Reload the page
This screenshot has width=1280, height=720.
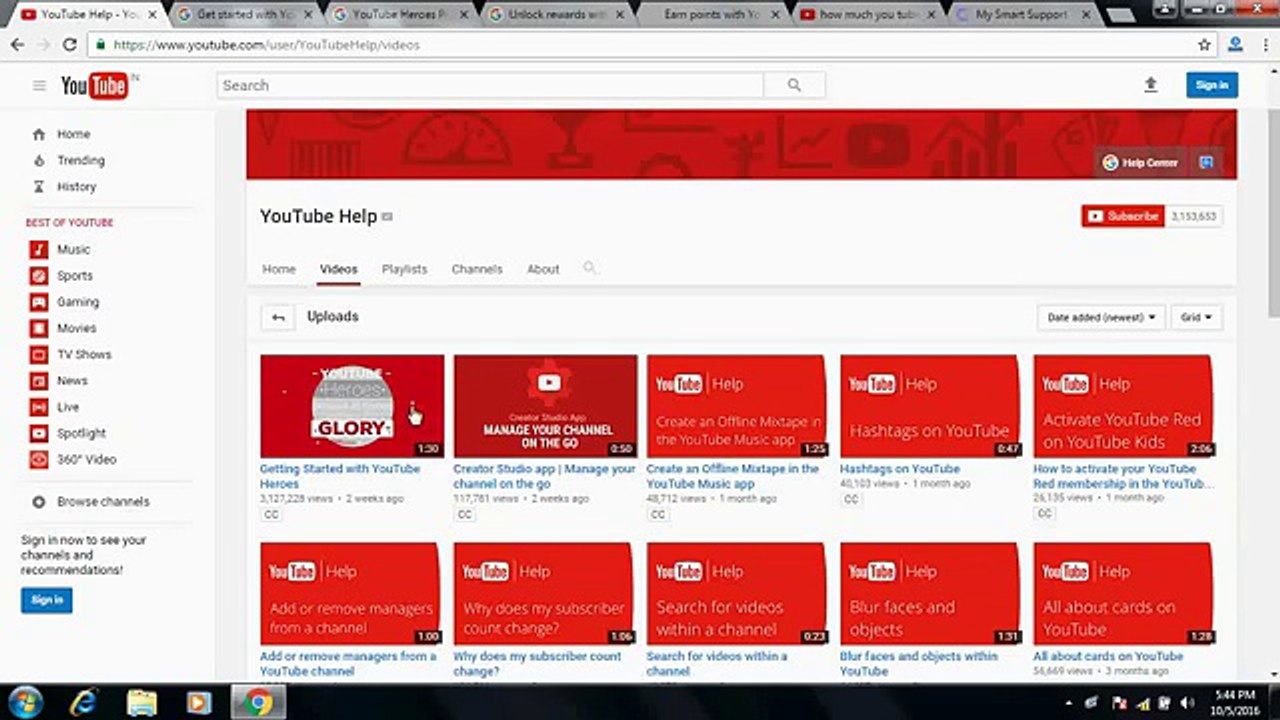click(69, 45)
